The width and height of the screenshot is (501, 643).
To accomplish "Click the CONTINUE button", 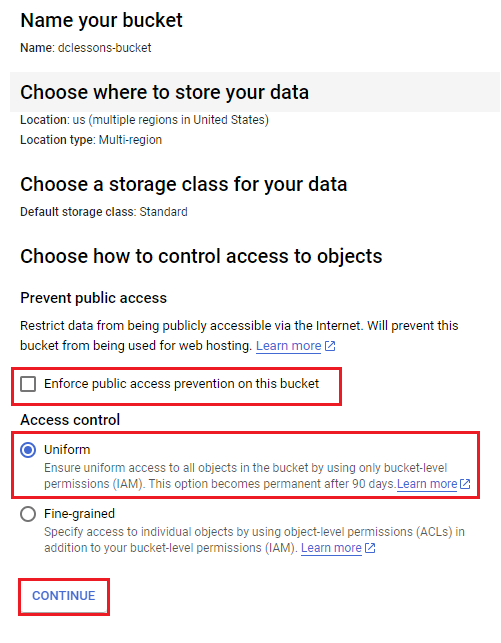I will pos(64,596).
